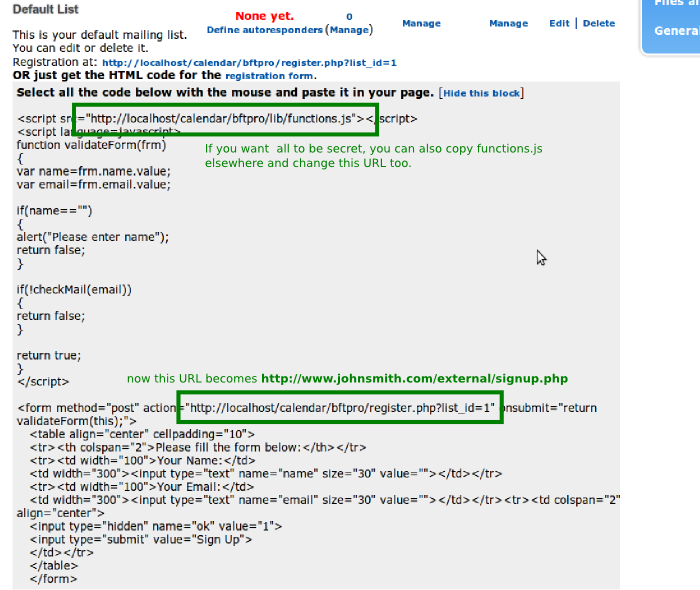Image resolution: width=700 pixels, height=590 pixels.
Task: Click the functions.js script src URL
Action: point(221,119)
